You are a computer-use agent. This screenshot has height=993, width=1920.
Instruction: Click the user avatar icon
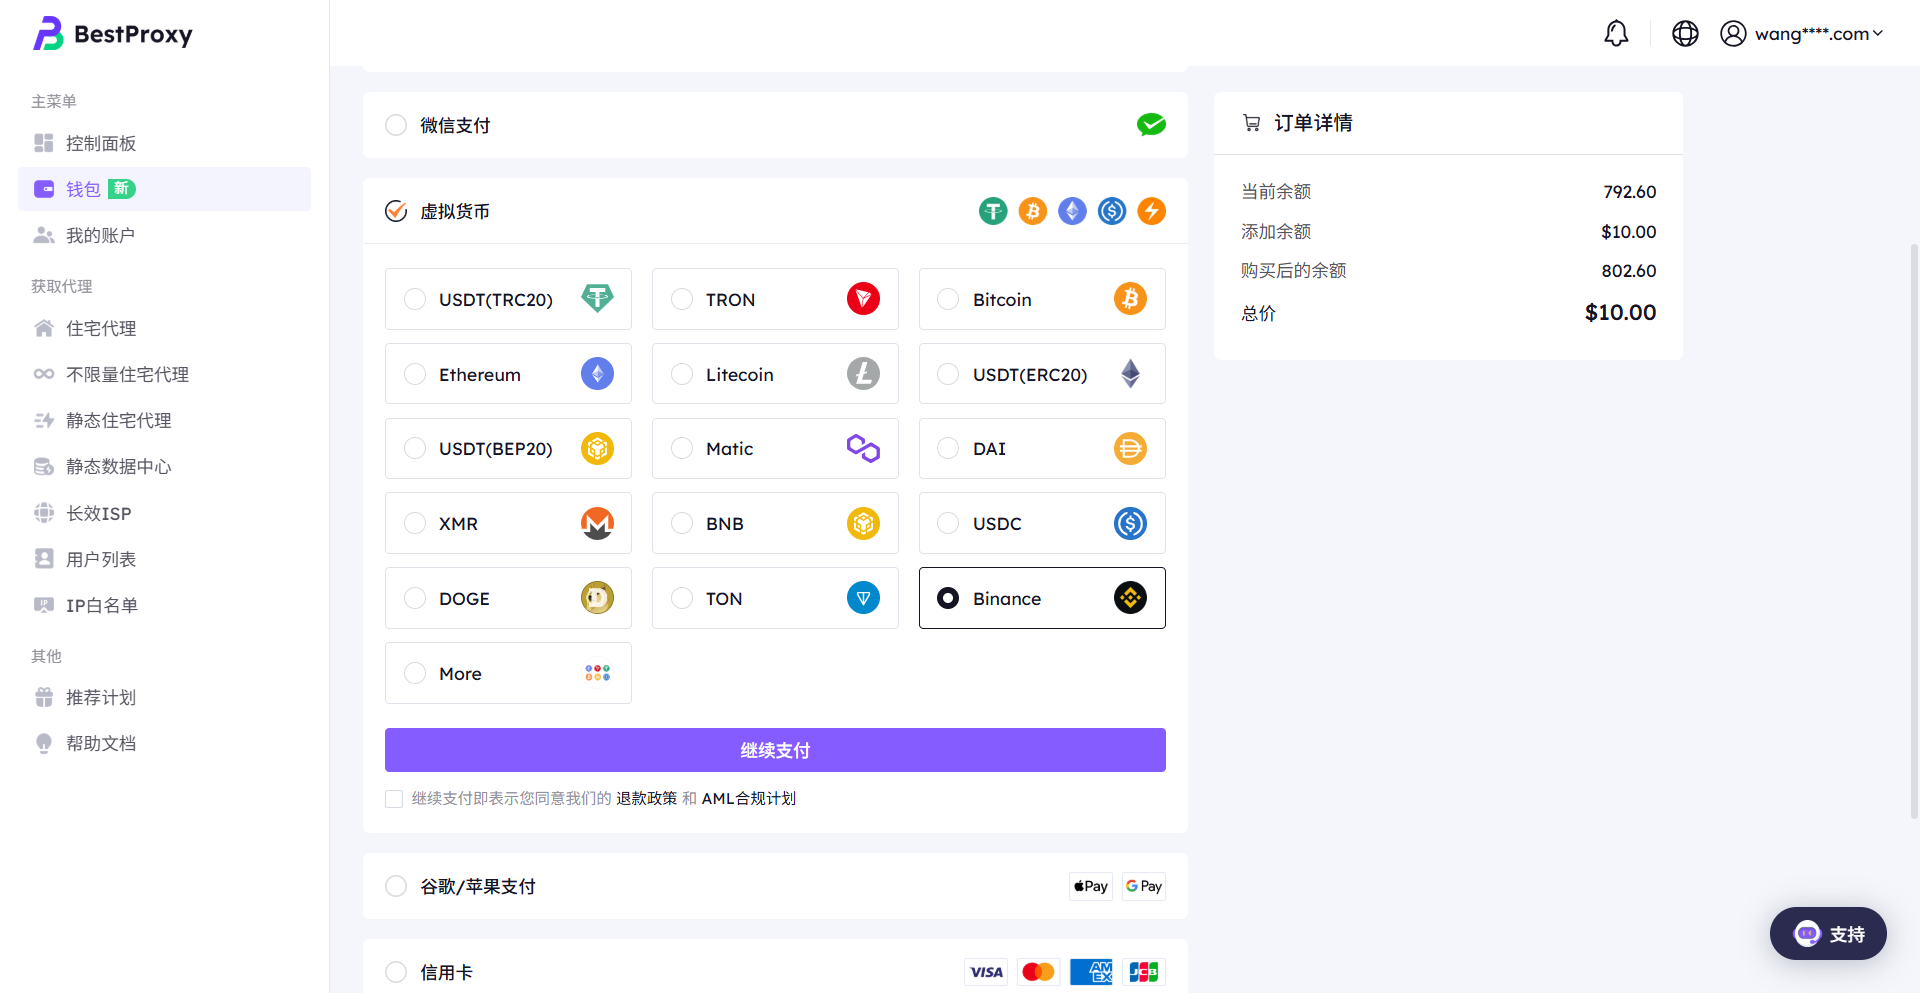[1733, 34]
